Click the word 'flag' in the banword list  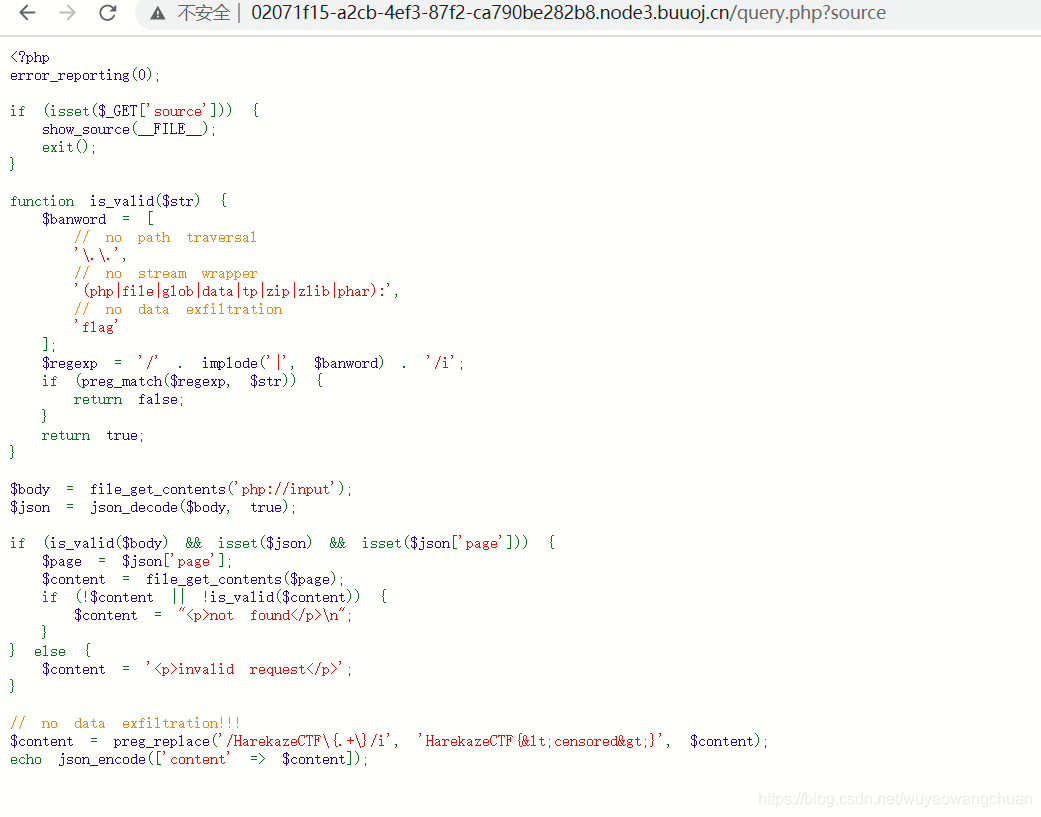pyautogui.click(x=97, y=326)
